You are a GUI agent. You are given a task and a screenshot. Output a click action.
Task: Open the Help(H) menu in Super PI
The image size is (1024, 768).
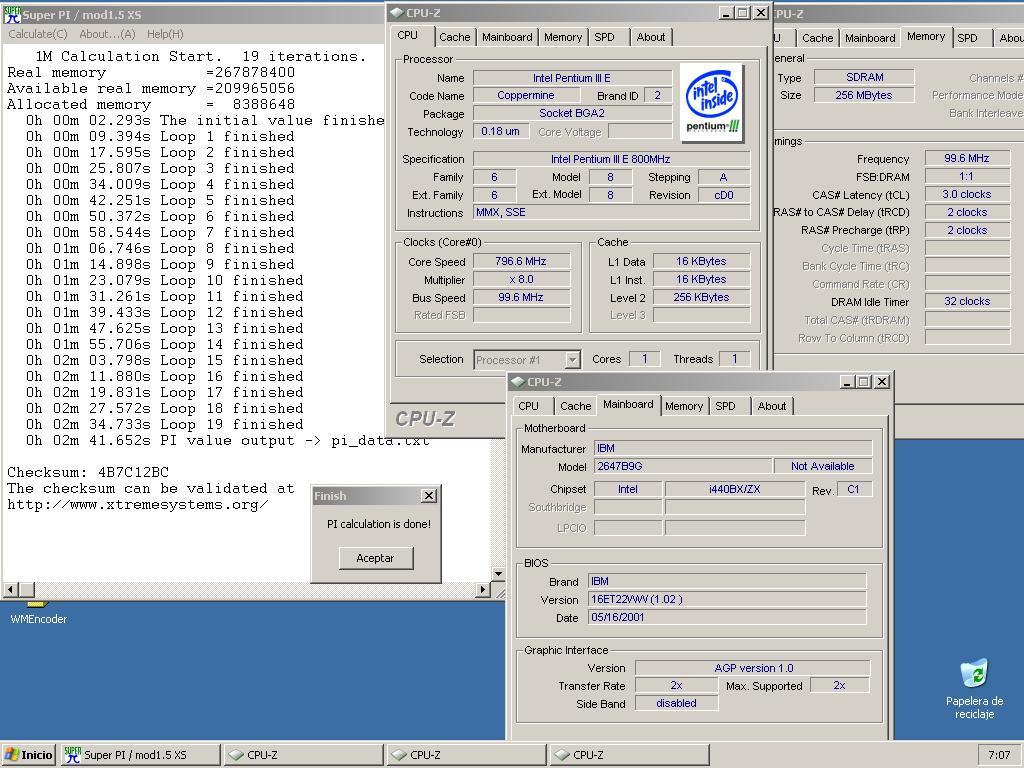(165, 34)
